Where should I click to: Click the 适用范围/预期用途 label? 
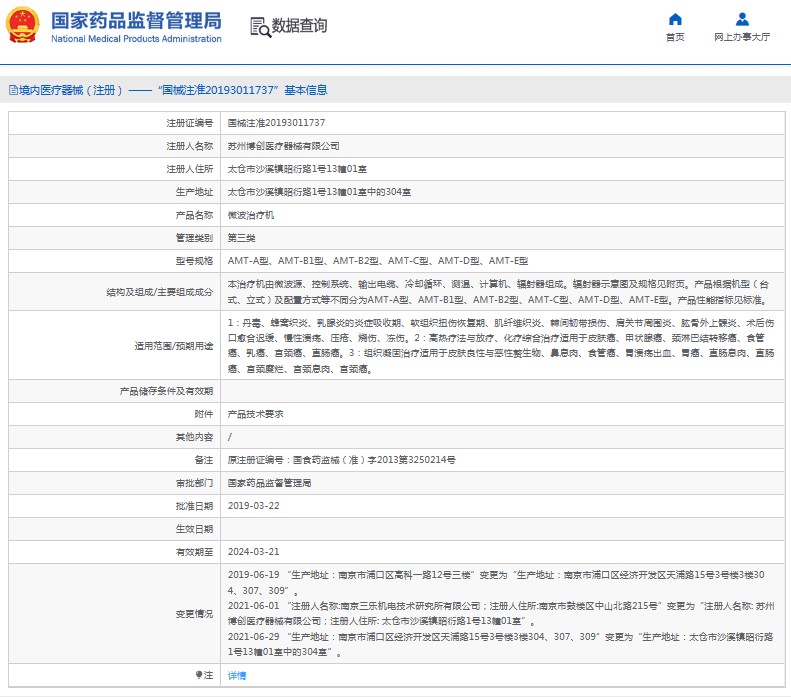[174, 345]
